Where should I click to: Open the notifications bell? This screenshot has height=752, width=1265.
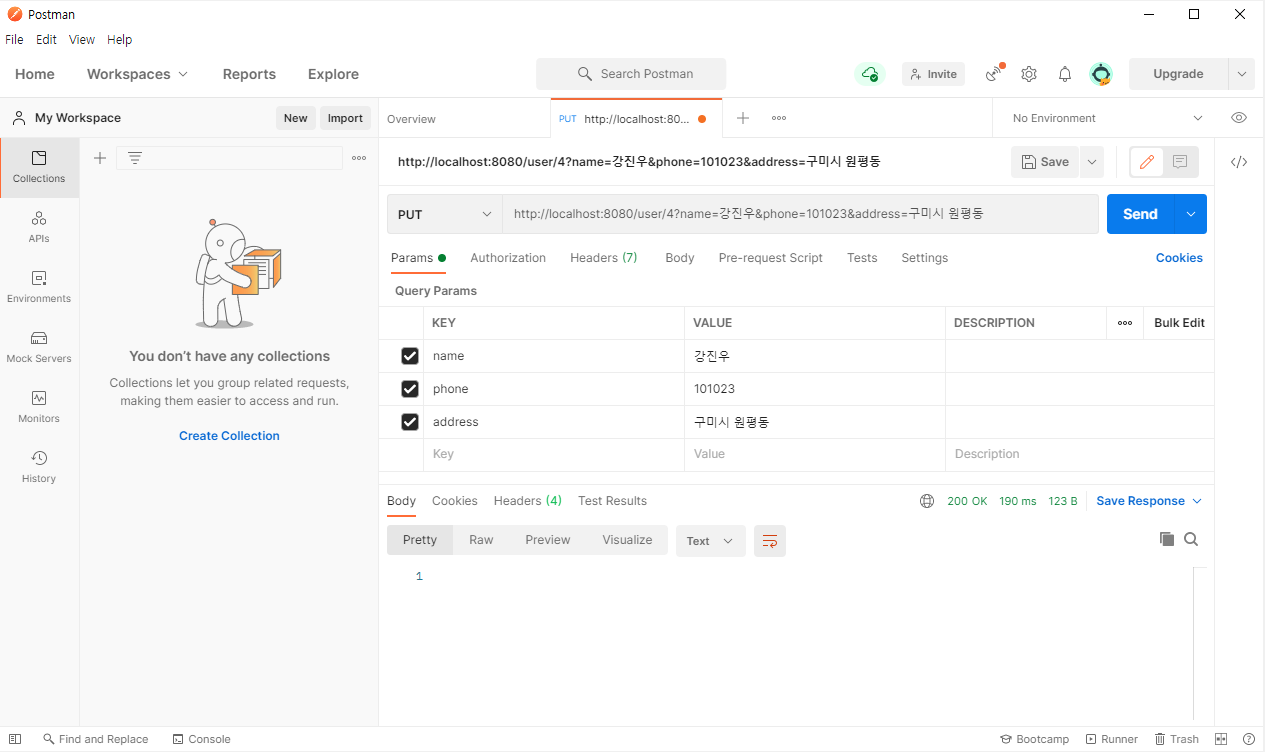(1065, 74)
